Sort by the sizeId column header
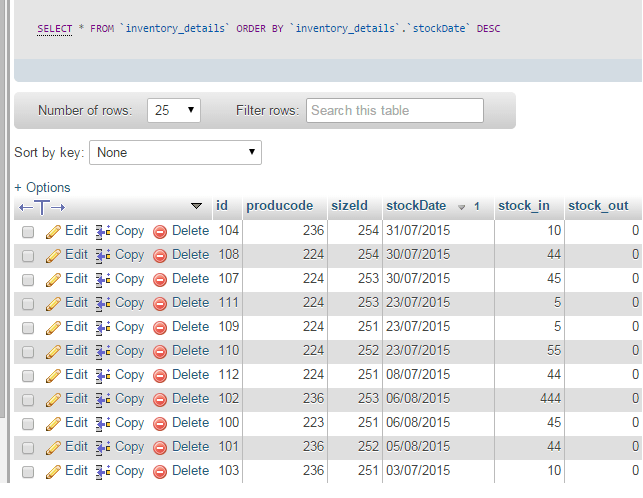 coord(349,206)
